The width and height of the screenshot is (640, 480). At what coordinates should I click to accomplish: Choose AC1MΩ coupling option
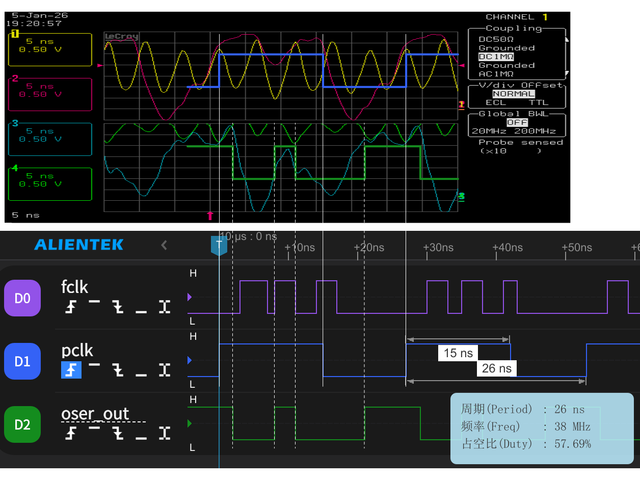point(500,74)
